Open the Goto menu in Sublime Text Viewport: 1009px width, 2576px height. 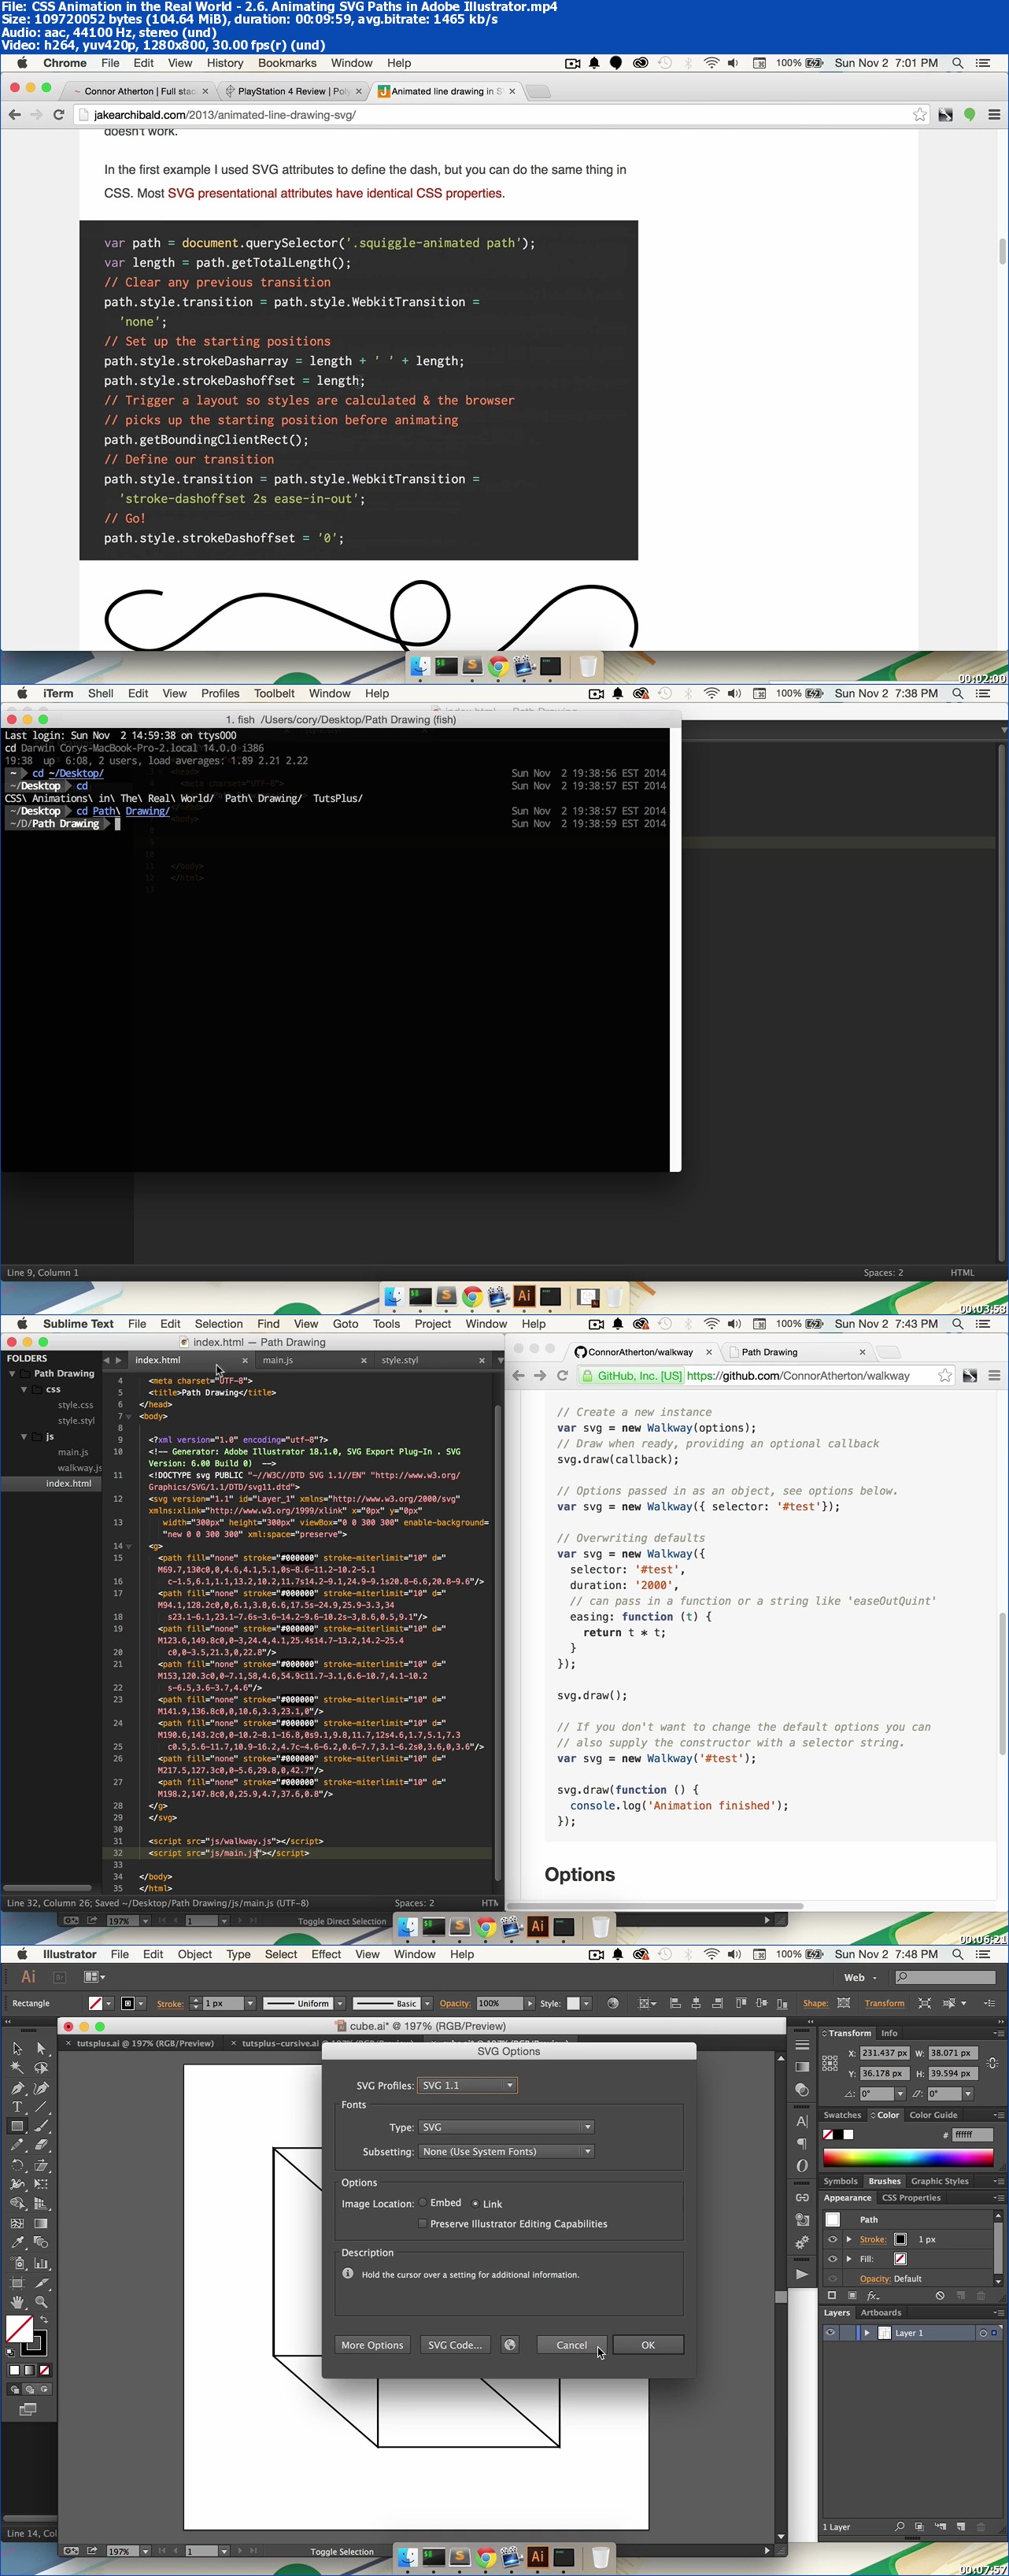345,1323
